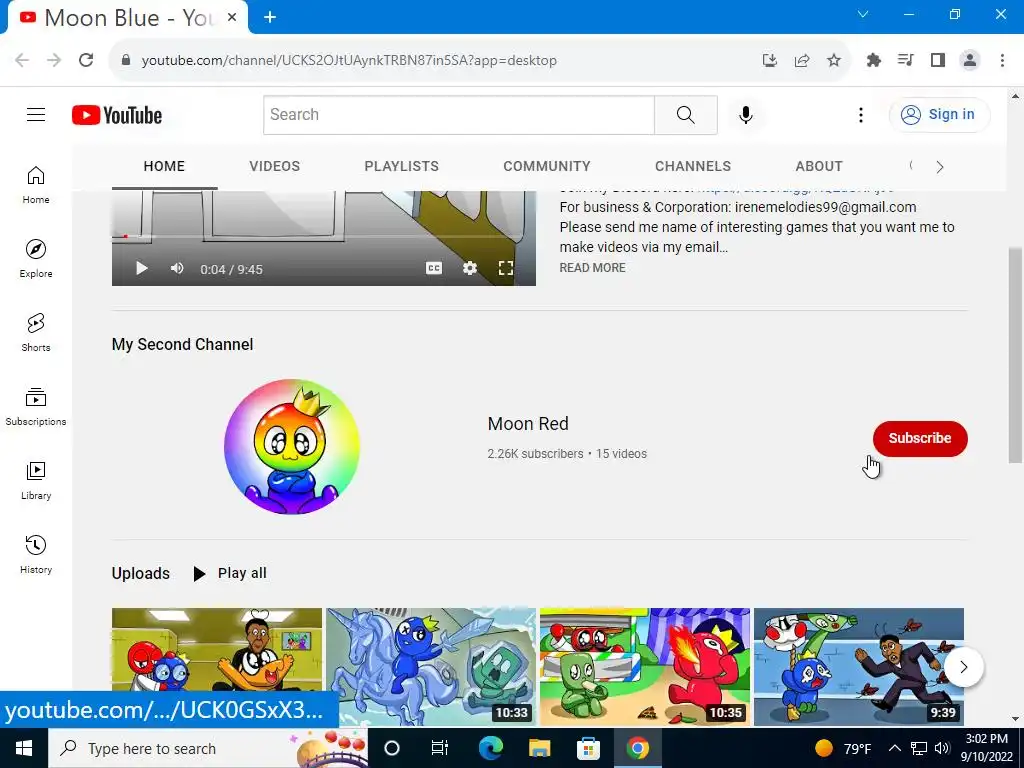The image size is (1024, 768).
Task: Switch to the VIDEOS tab
Action: click(x=274, y=167)
